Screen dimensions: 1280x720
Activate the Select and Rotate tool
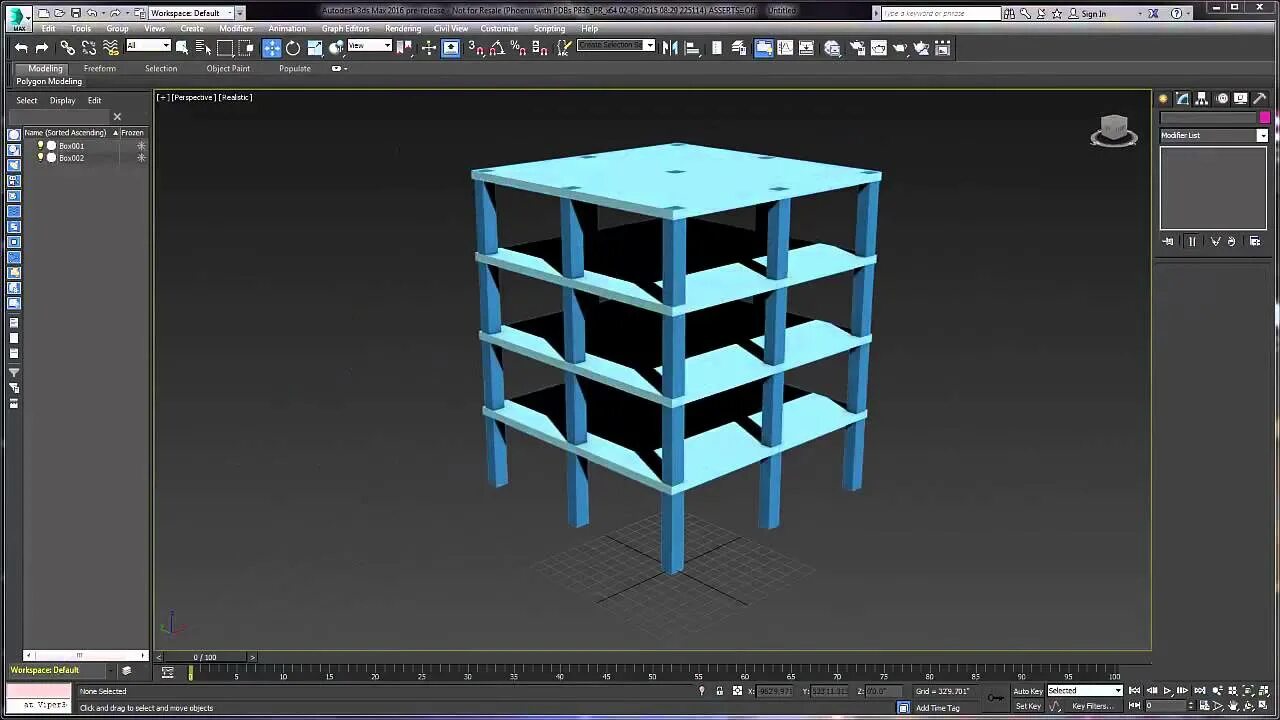[x=293, y=48]
